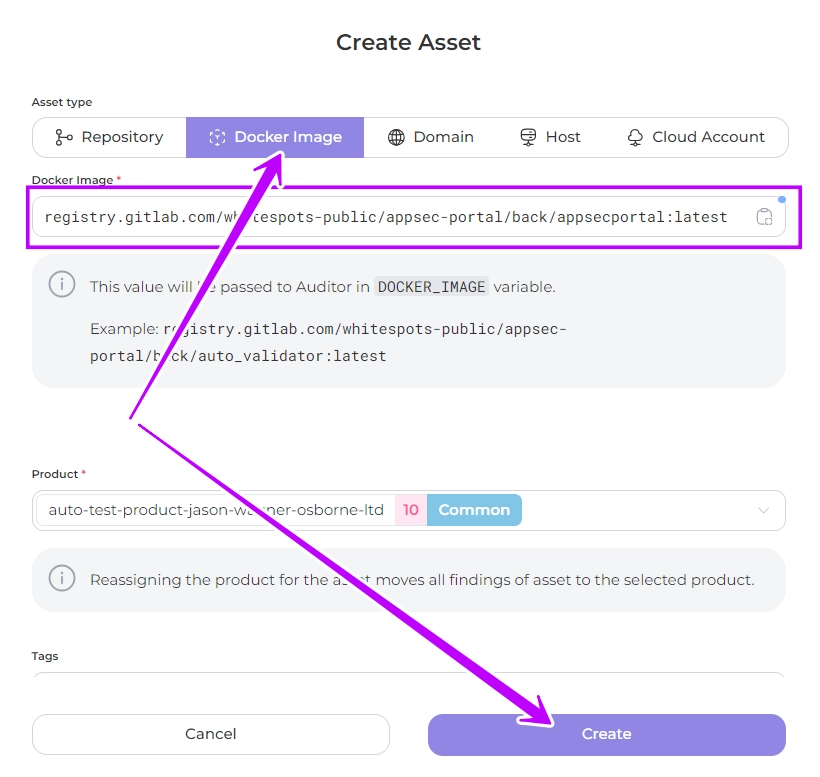
Task: Cancel the asset creation dialog
Action: tap(211, 734)
